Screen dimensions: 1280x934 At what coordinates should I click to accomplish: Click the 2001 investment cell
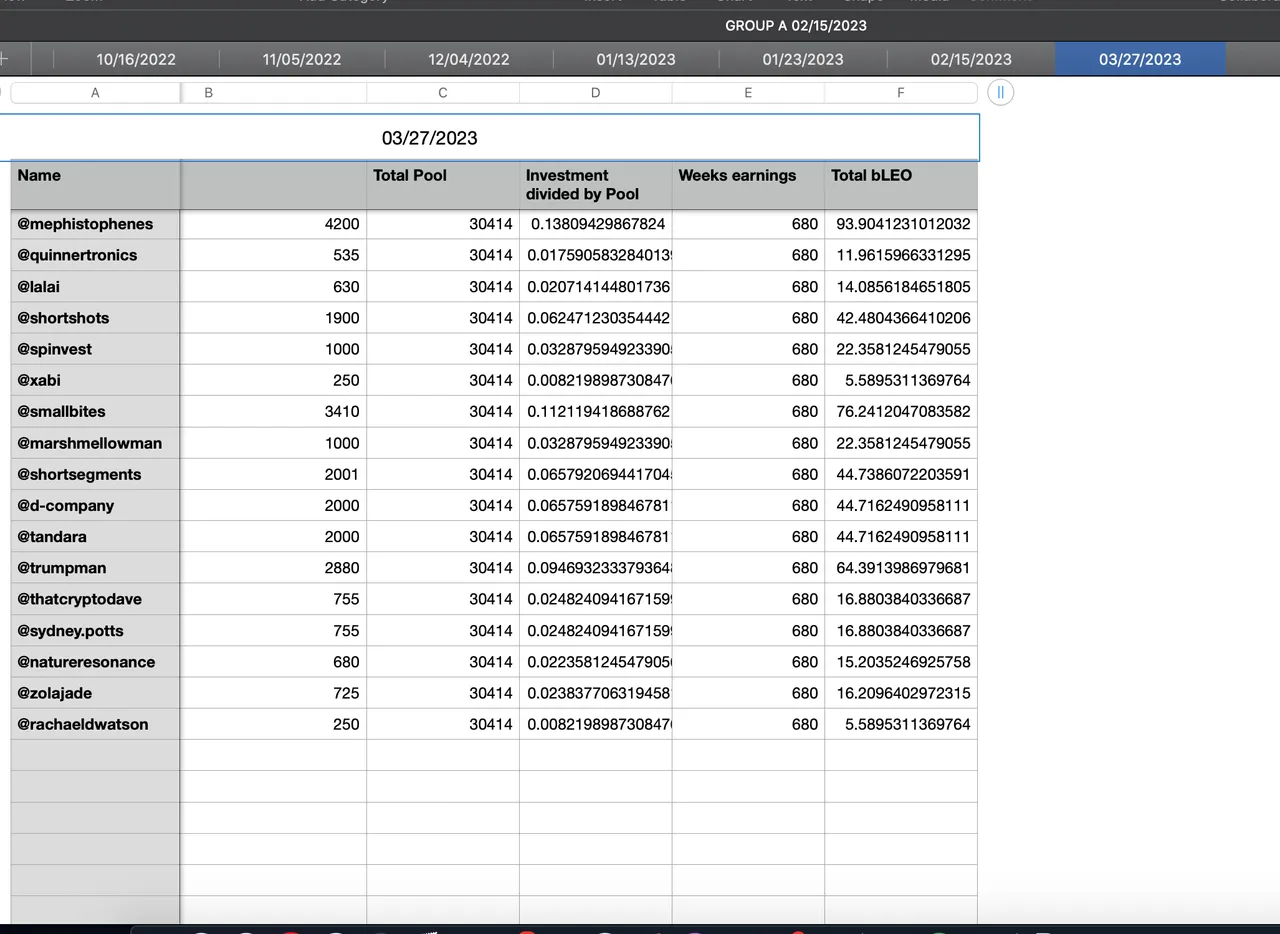click(x=273, y=474)
